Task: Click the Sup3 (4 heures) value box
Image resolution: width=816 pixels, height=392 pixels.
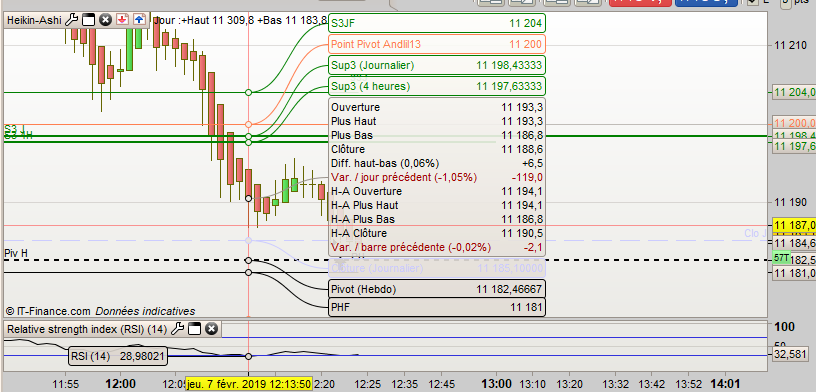Action: point(437,86)
